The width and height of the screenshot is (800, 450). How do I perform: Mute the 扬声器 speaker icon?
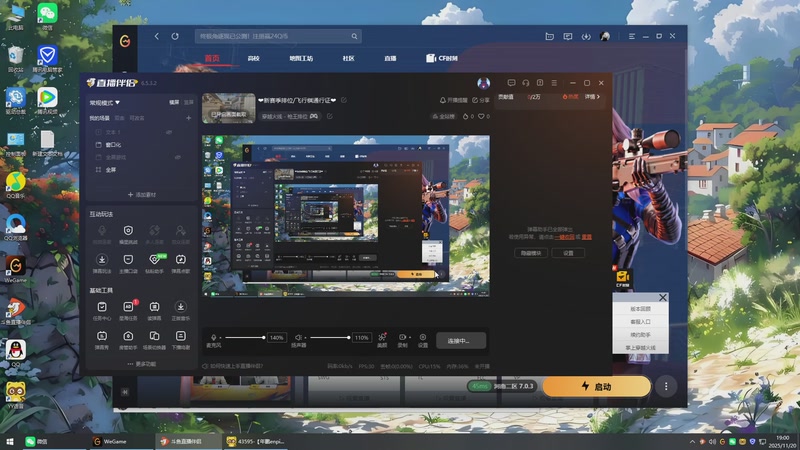298,337
